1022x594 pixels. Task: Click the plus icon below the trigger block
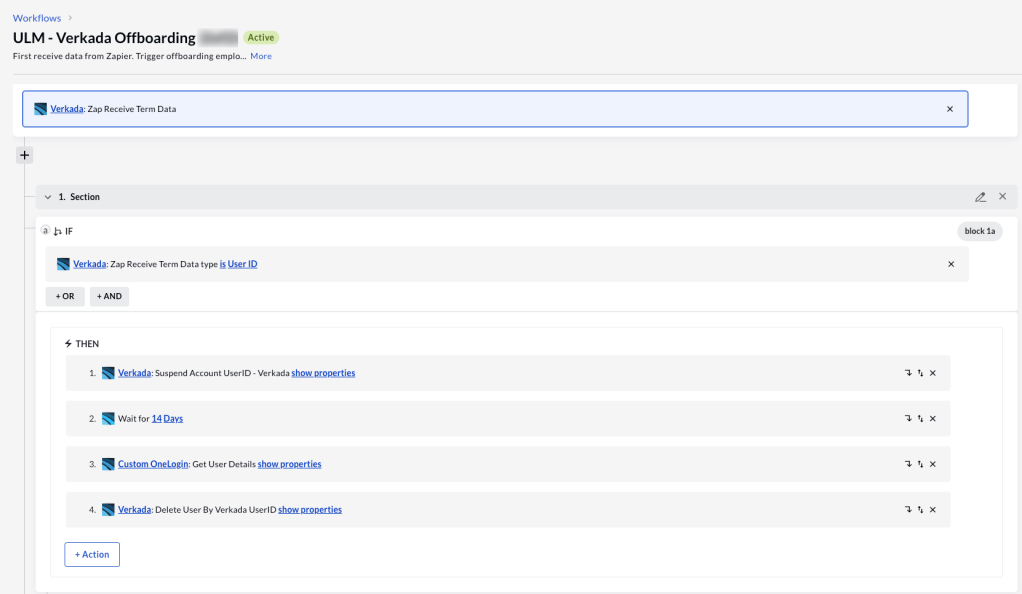point(25,155)
